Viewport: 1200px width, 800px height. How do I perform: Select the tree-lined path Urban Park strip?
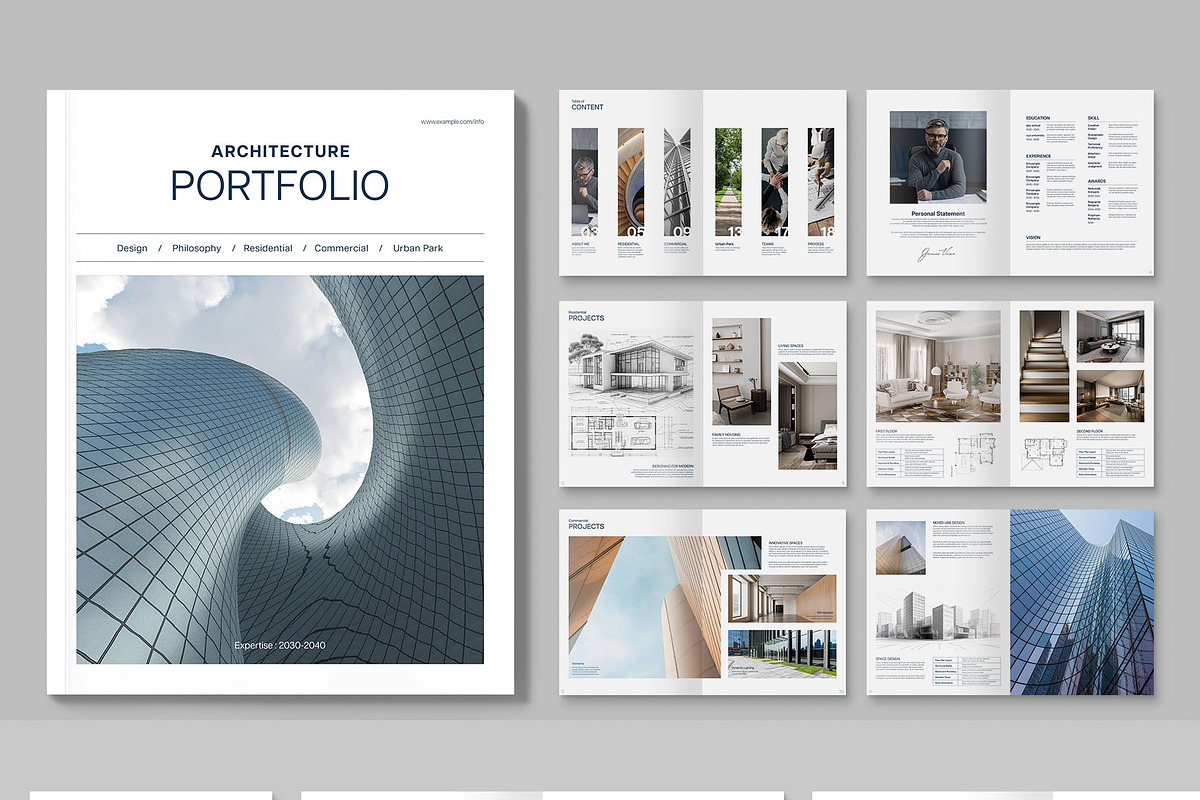coord(728,180)
